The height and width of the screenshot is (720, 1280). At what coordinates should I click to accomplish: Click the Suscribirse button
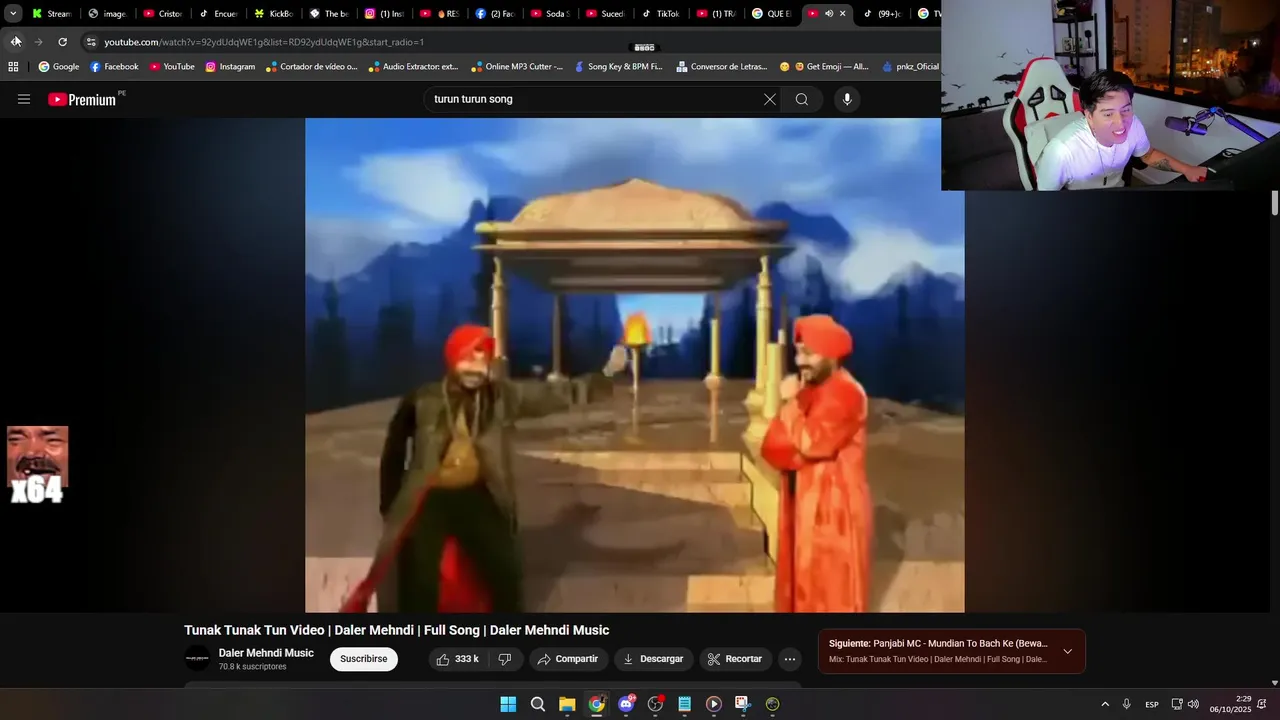pos(364,659)
